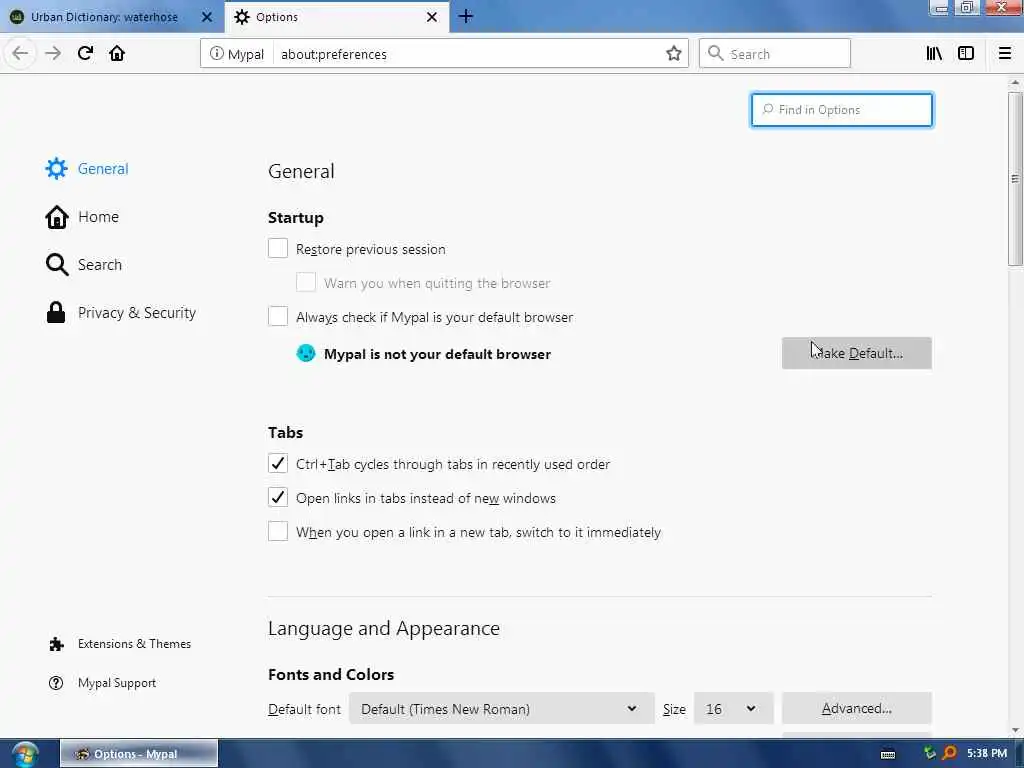Switch to Urban Dictionary: waterhose tab
The image size is (1024, 768).
104,17
